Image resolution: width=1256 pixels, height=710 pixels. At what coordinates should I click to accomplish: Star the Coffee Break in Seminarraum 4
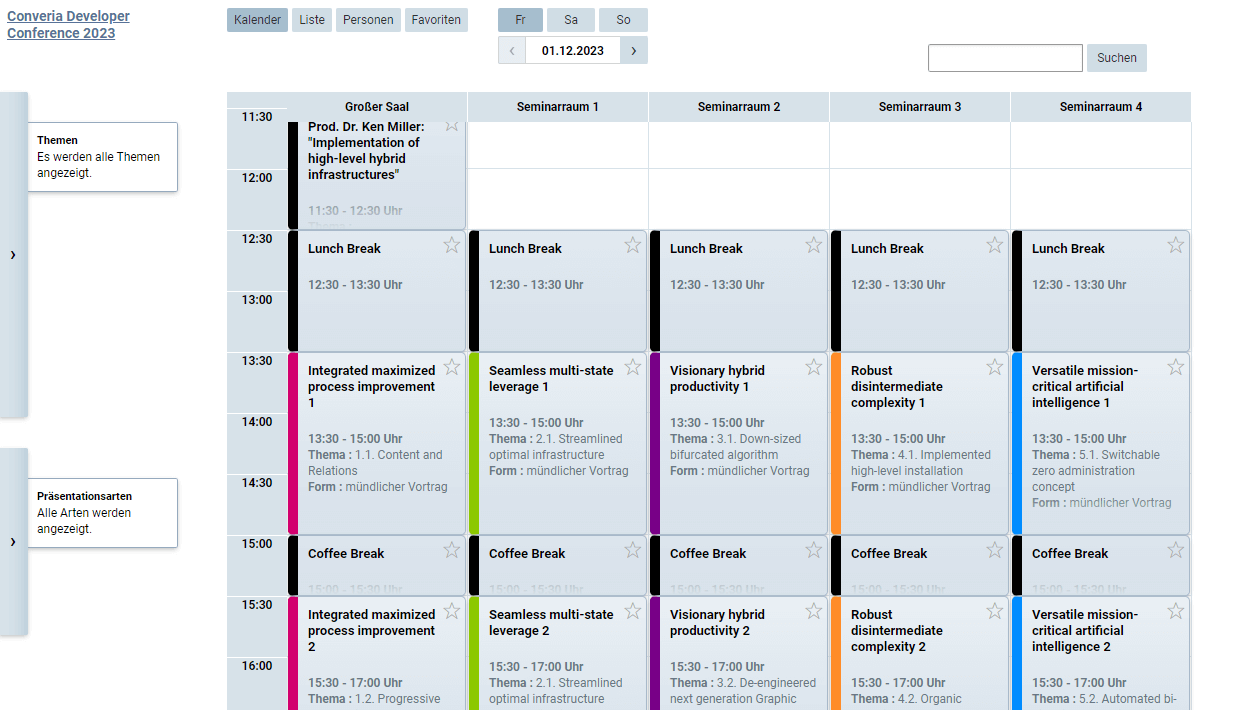1176,550
